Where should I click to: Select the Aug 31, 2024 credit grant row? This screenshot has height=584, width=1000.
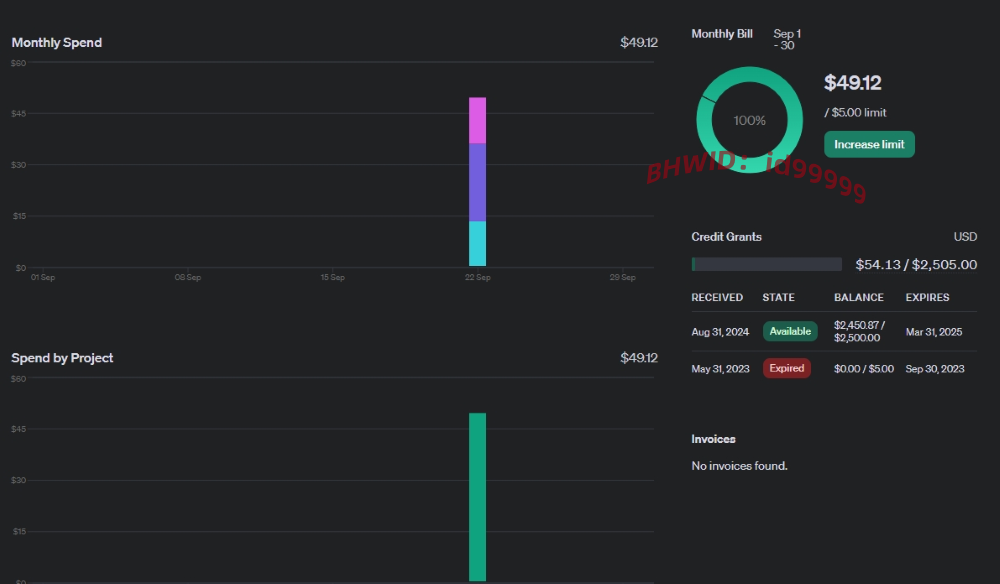834,332
